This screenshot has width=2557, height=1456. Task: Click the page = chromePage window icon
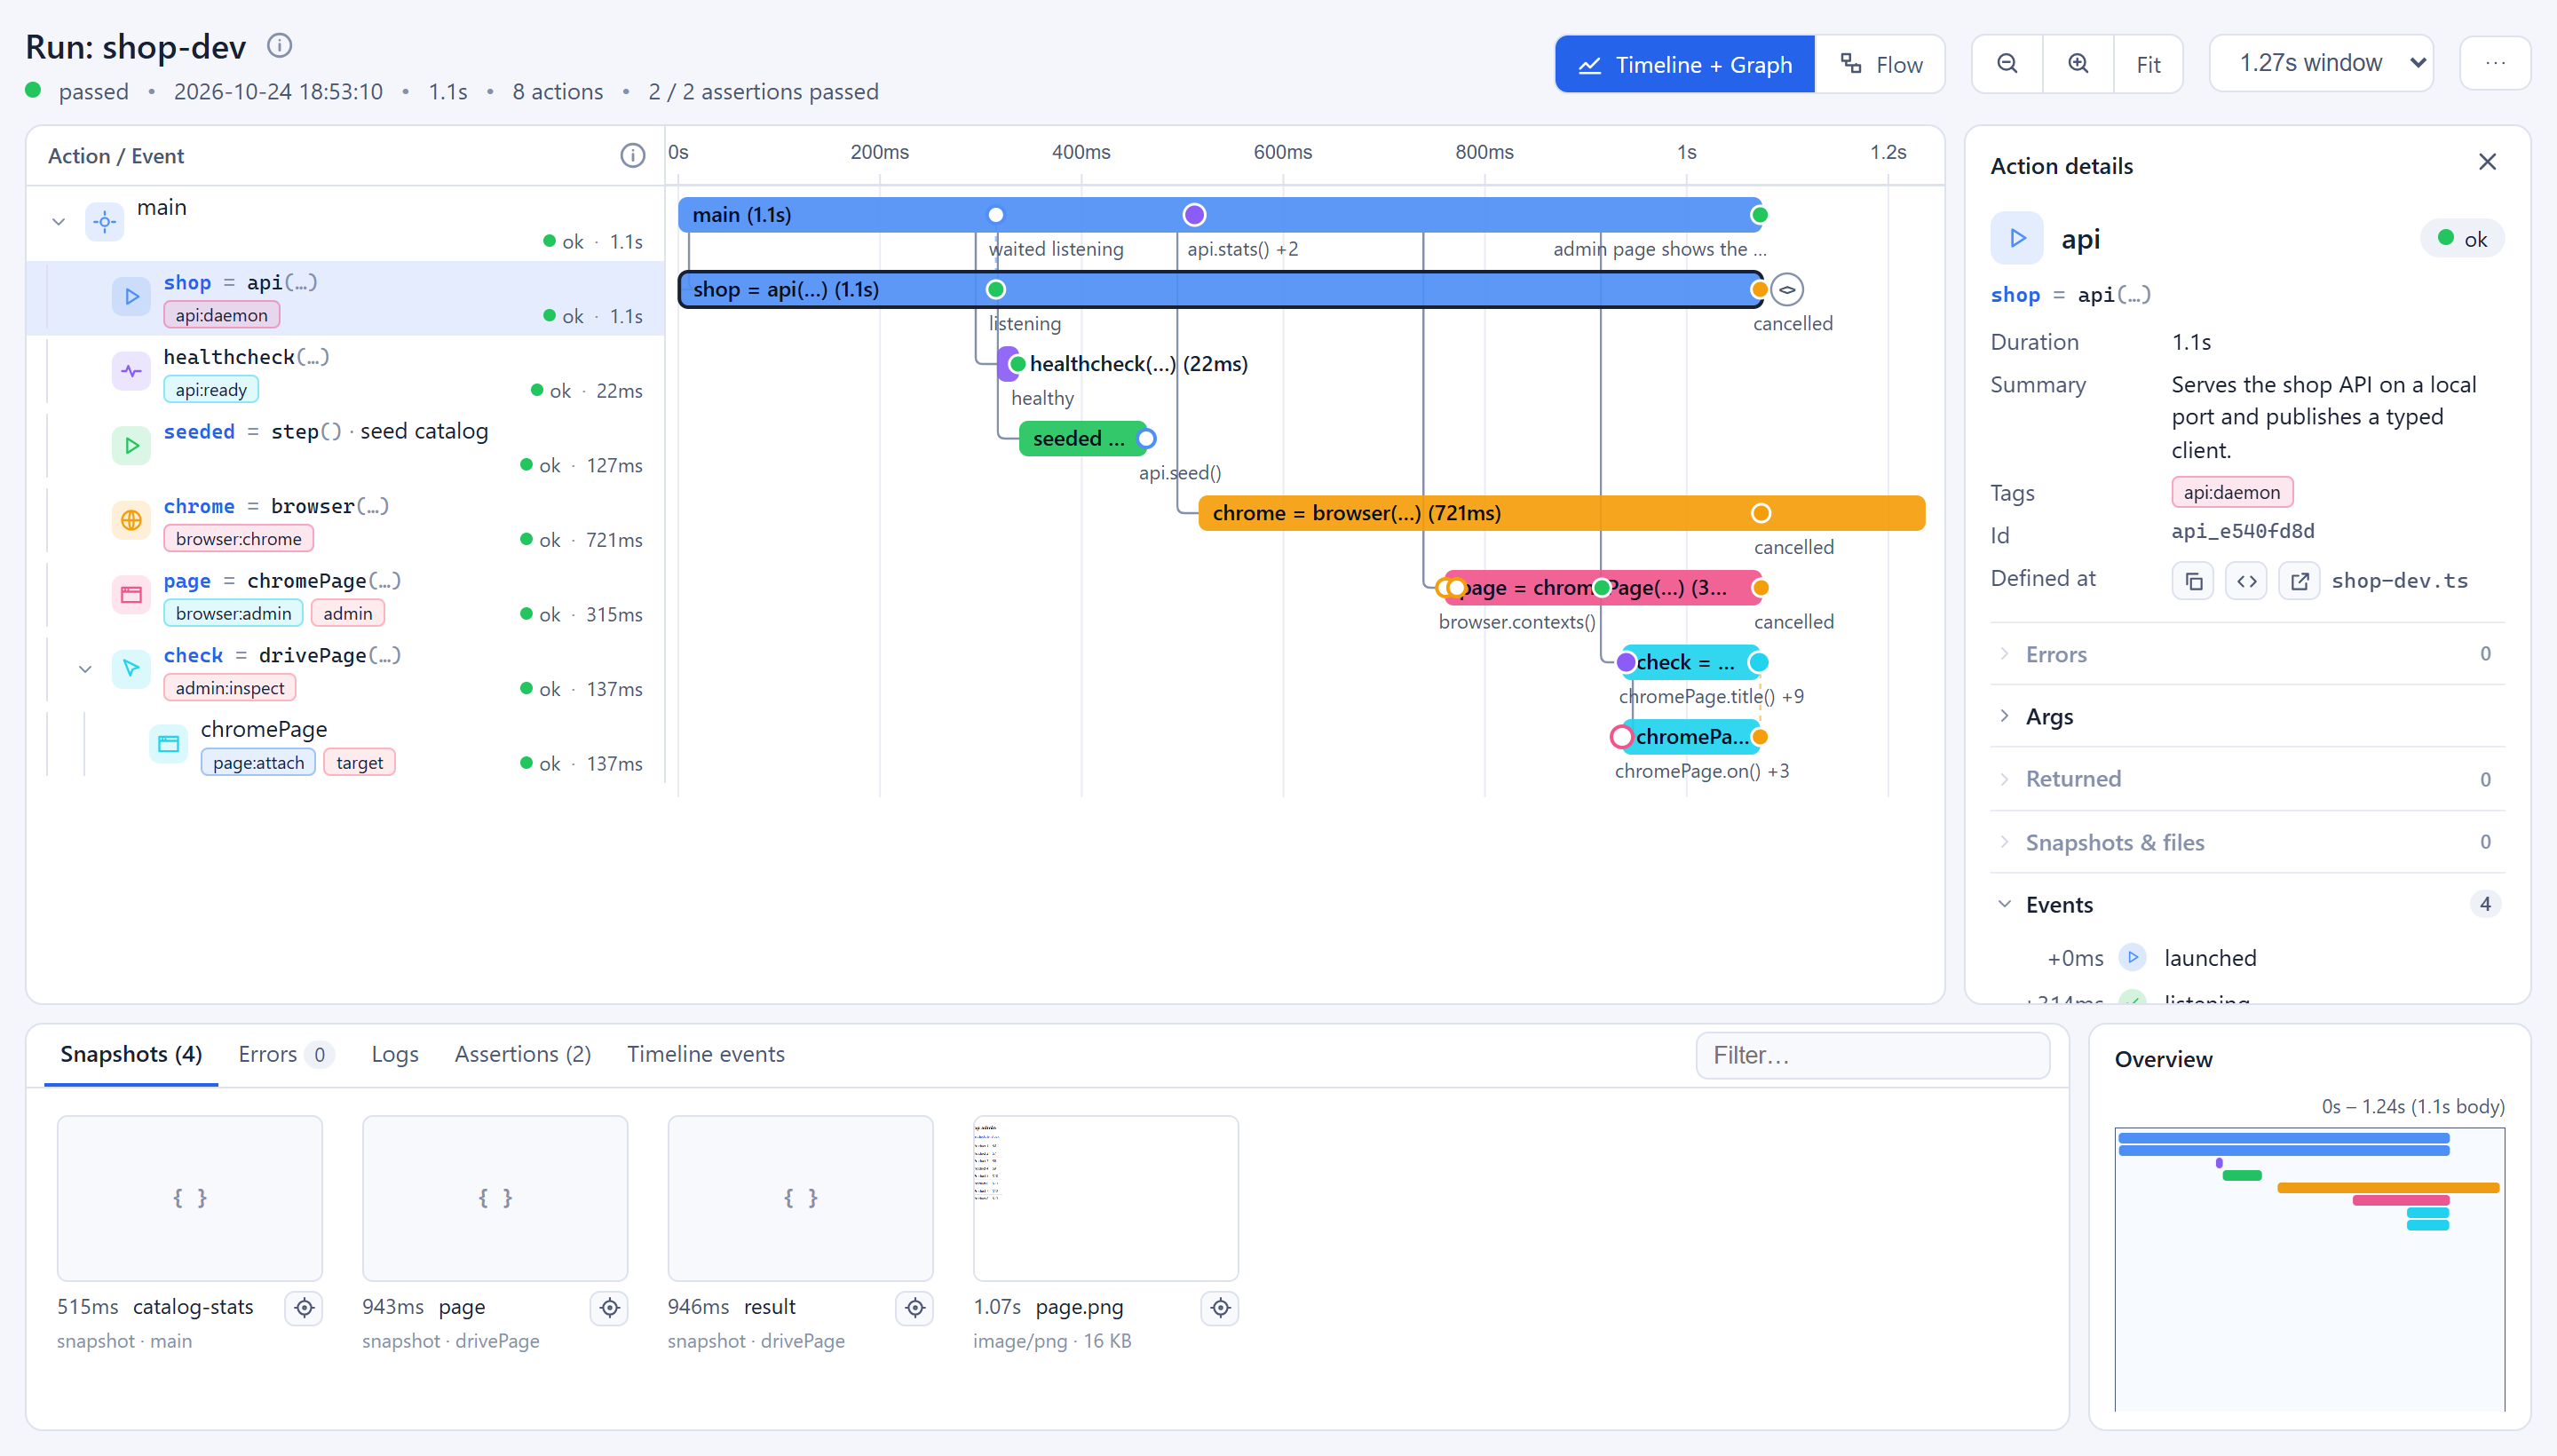tap(131, 594)
